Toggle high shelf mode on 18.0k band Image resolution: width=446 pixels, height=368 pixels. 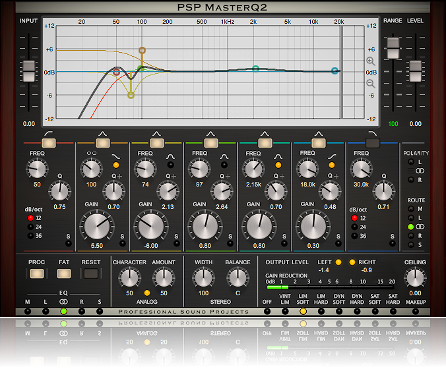[x=332, y=165]
